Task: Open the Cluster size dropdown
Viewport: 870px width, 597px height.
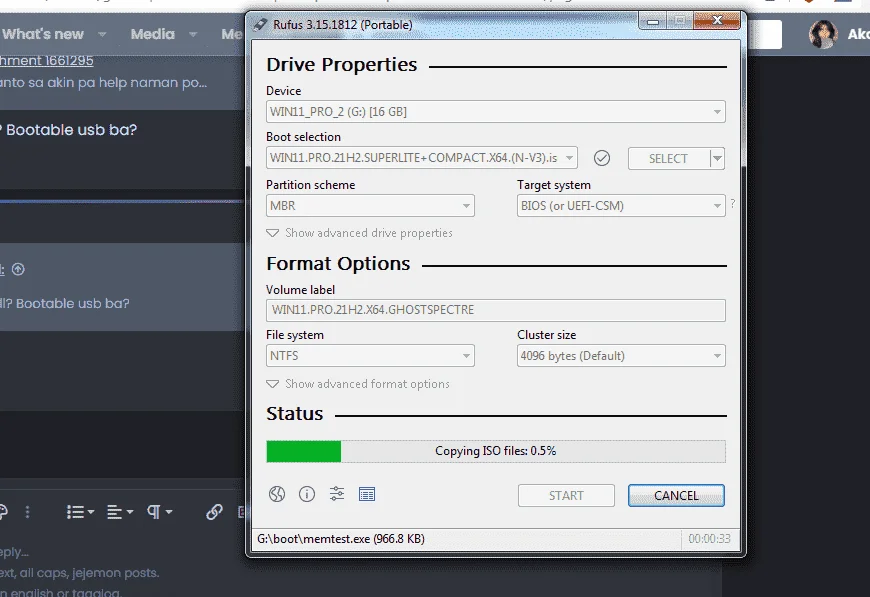Action: pos(621,356)
